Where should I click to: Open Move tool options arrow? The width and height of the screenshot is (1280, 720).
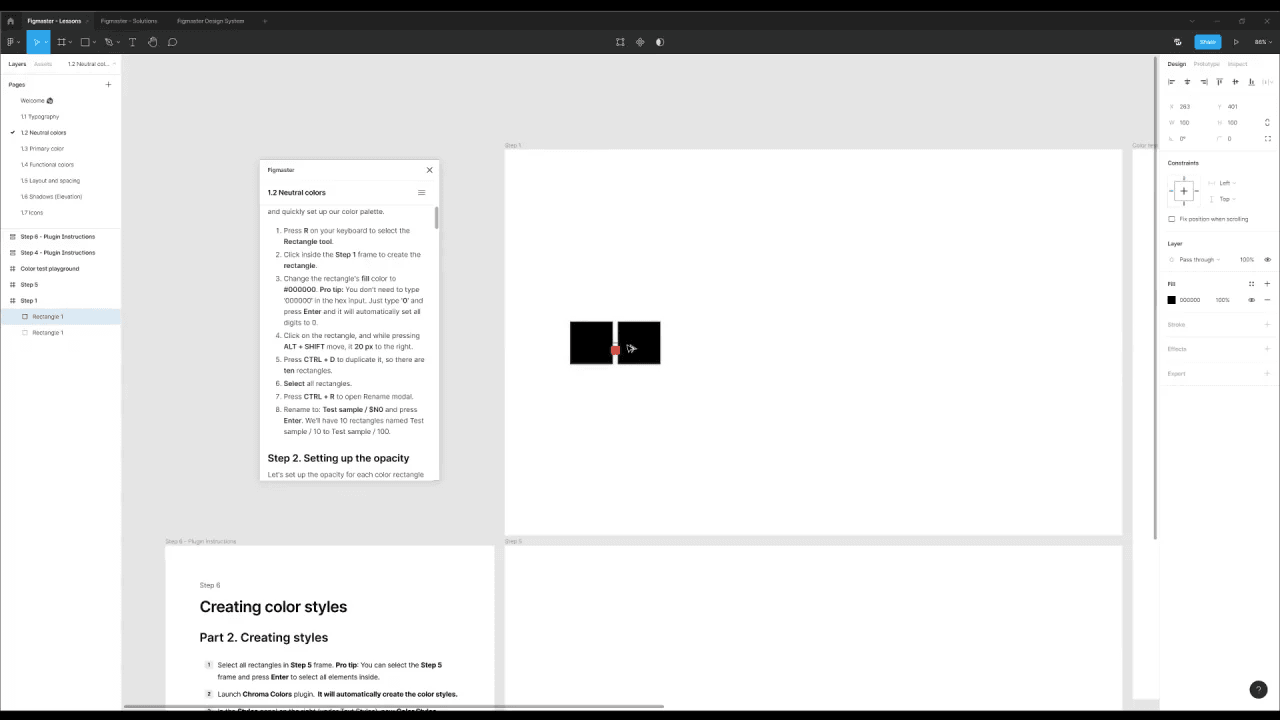pos(44,43)
